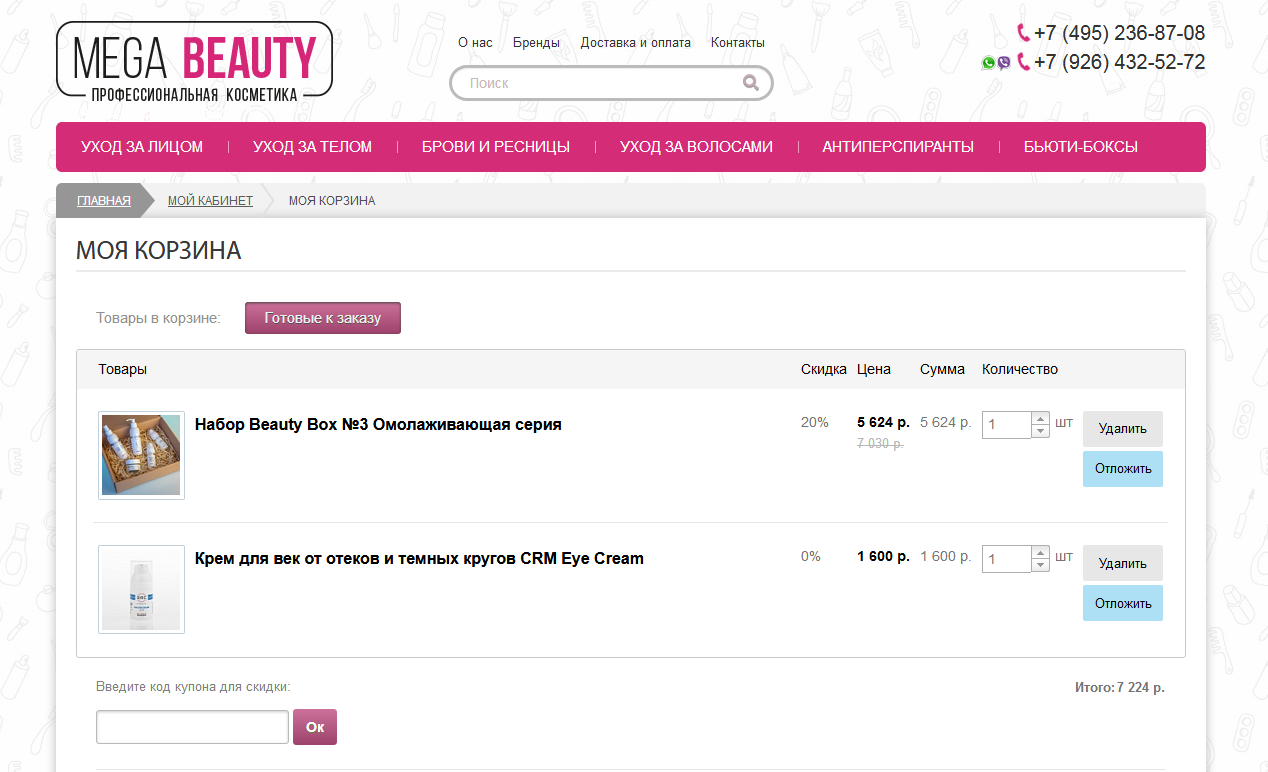Decrease quantity for CRM Eye Cream
This screenshot has height=772, width=1268.
point(1040,565)
